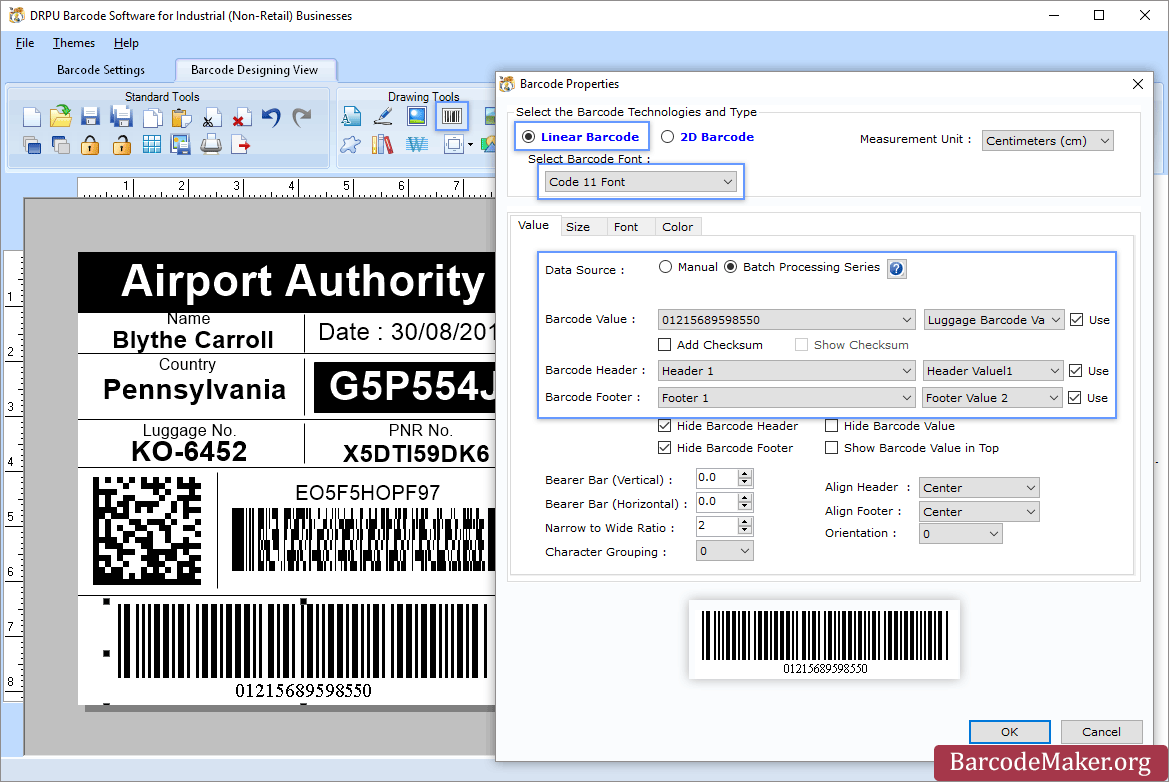Select the Picture insert tool
The width and height of the screenshot is (1169, 782).
click(x=417, y=116)
